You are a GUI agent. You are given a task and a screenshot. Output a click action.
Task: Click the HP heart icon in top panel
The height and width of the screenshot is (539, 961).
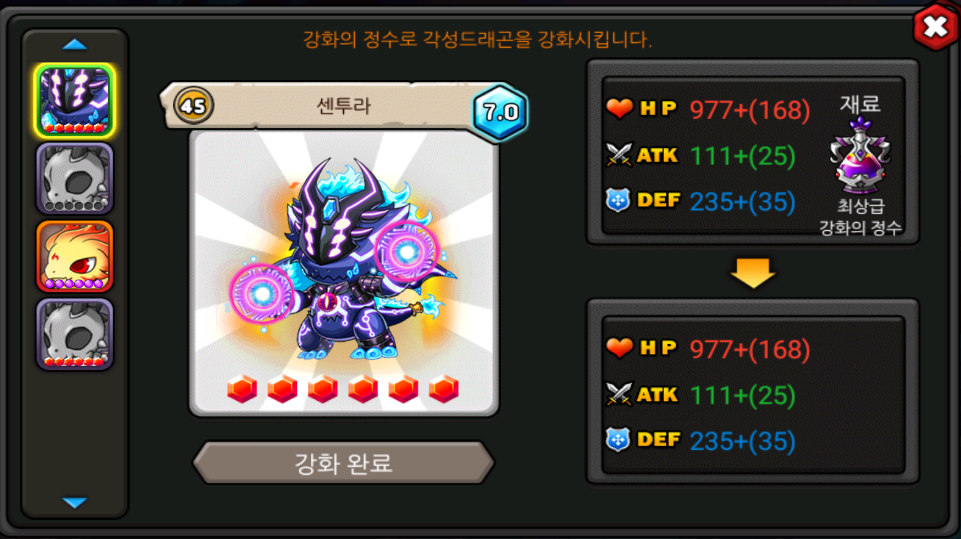point(619,109)
